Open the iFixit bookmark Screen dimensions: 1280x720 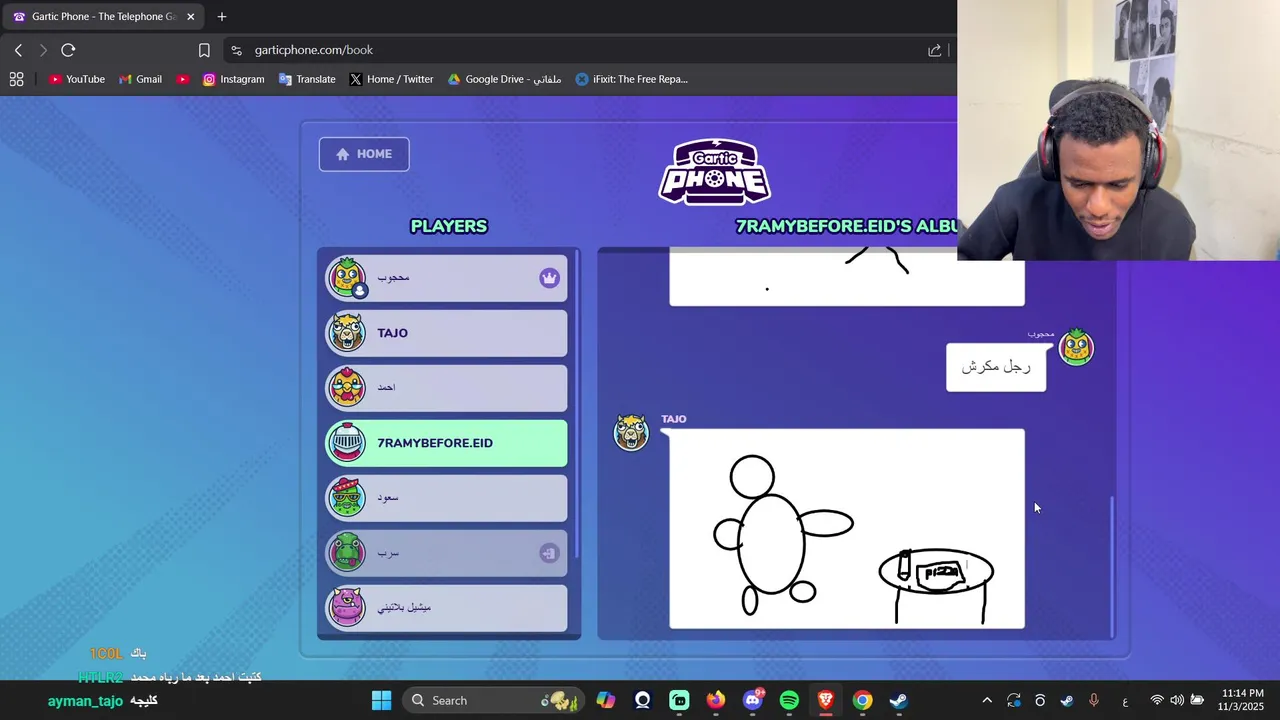pos(632,79)
